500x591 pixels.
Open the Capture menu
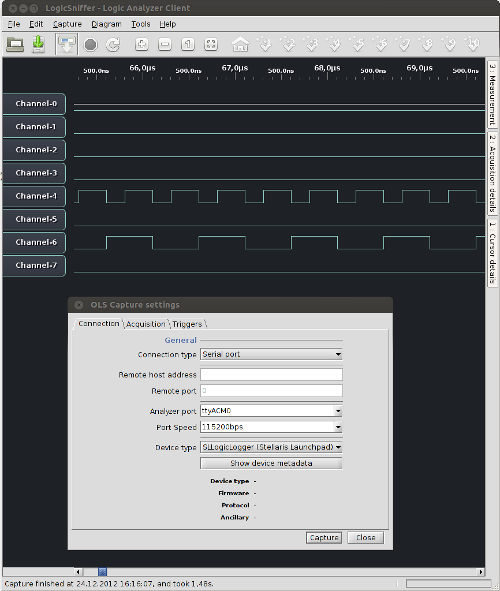tap(67, 24)
